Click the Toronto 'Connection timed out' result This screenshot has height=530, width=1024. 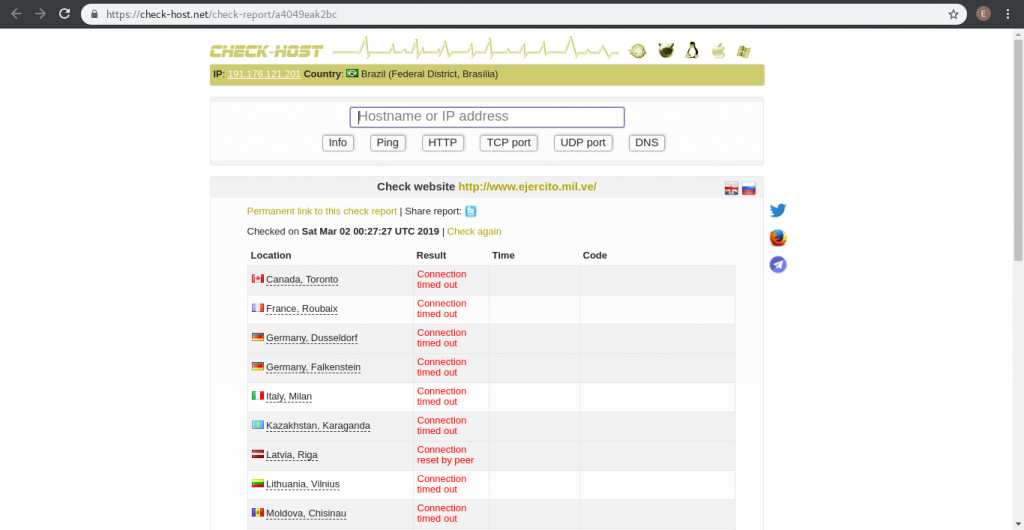coord(441,279)
